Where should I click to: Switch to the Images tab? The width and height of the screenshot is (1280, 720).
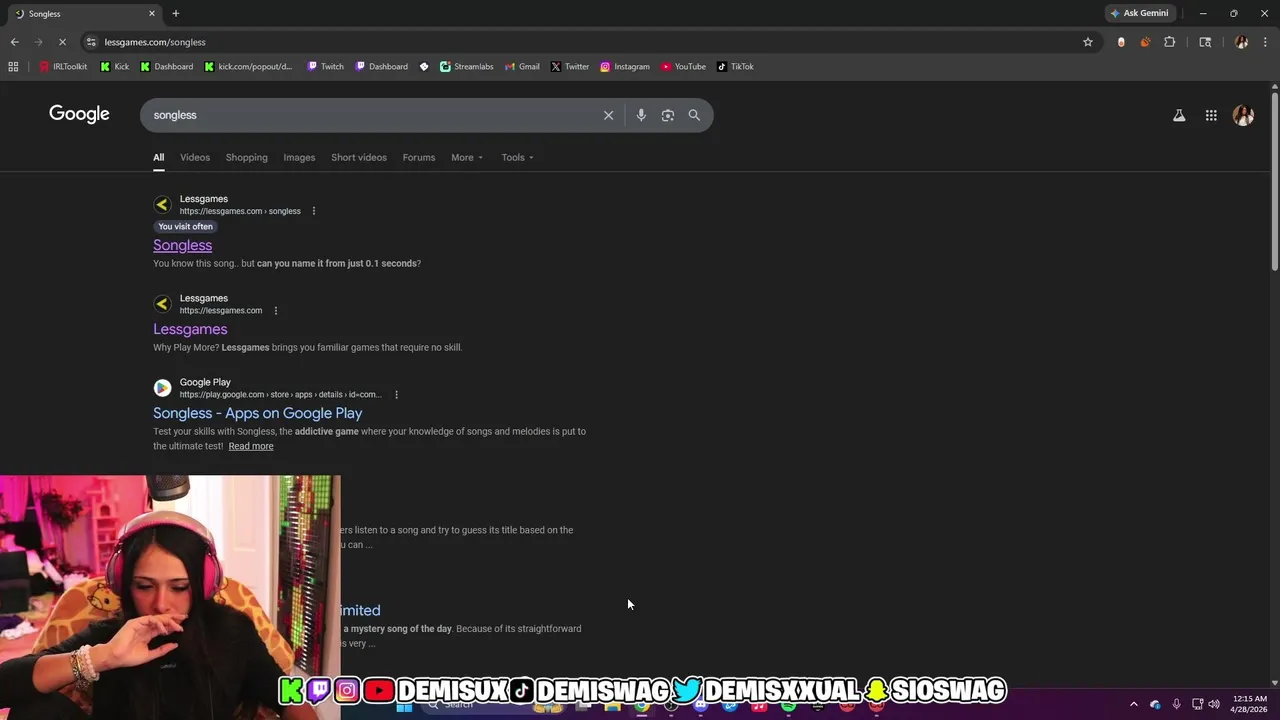(x=299, y=157)
